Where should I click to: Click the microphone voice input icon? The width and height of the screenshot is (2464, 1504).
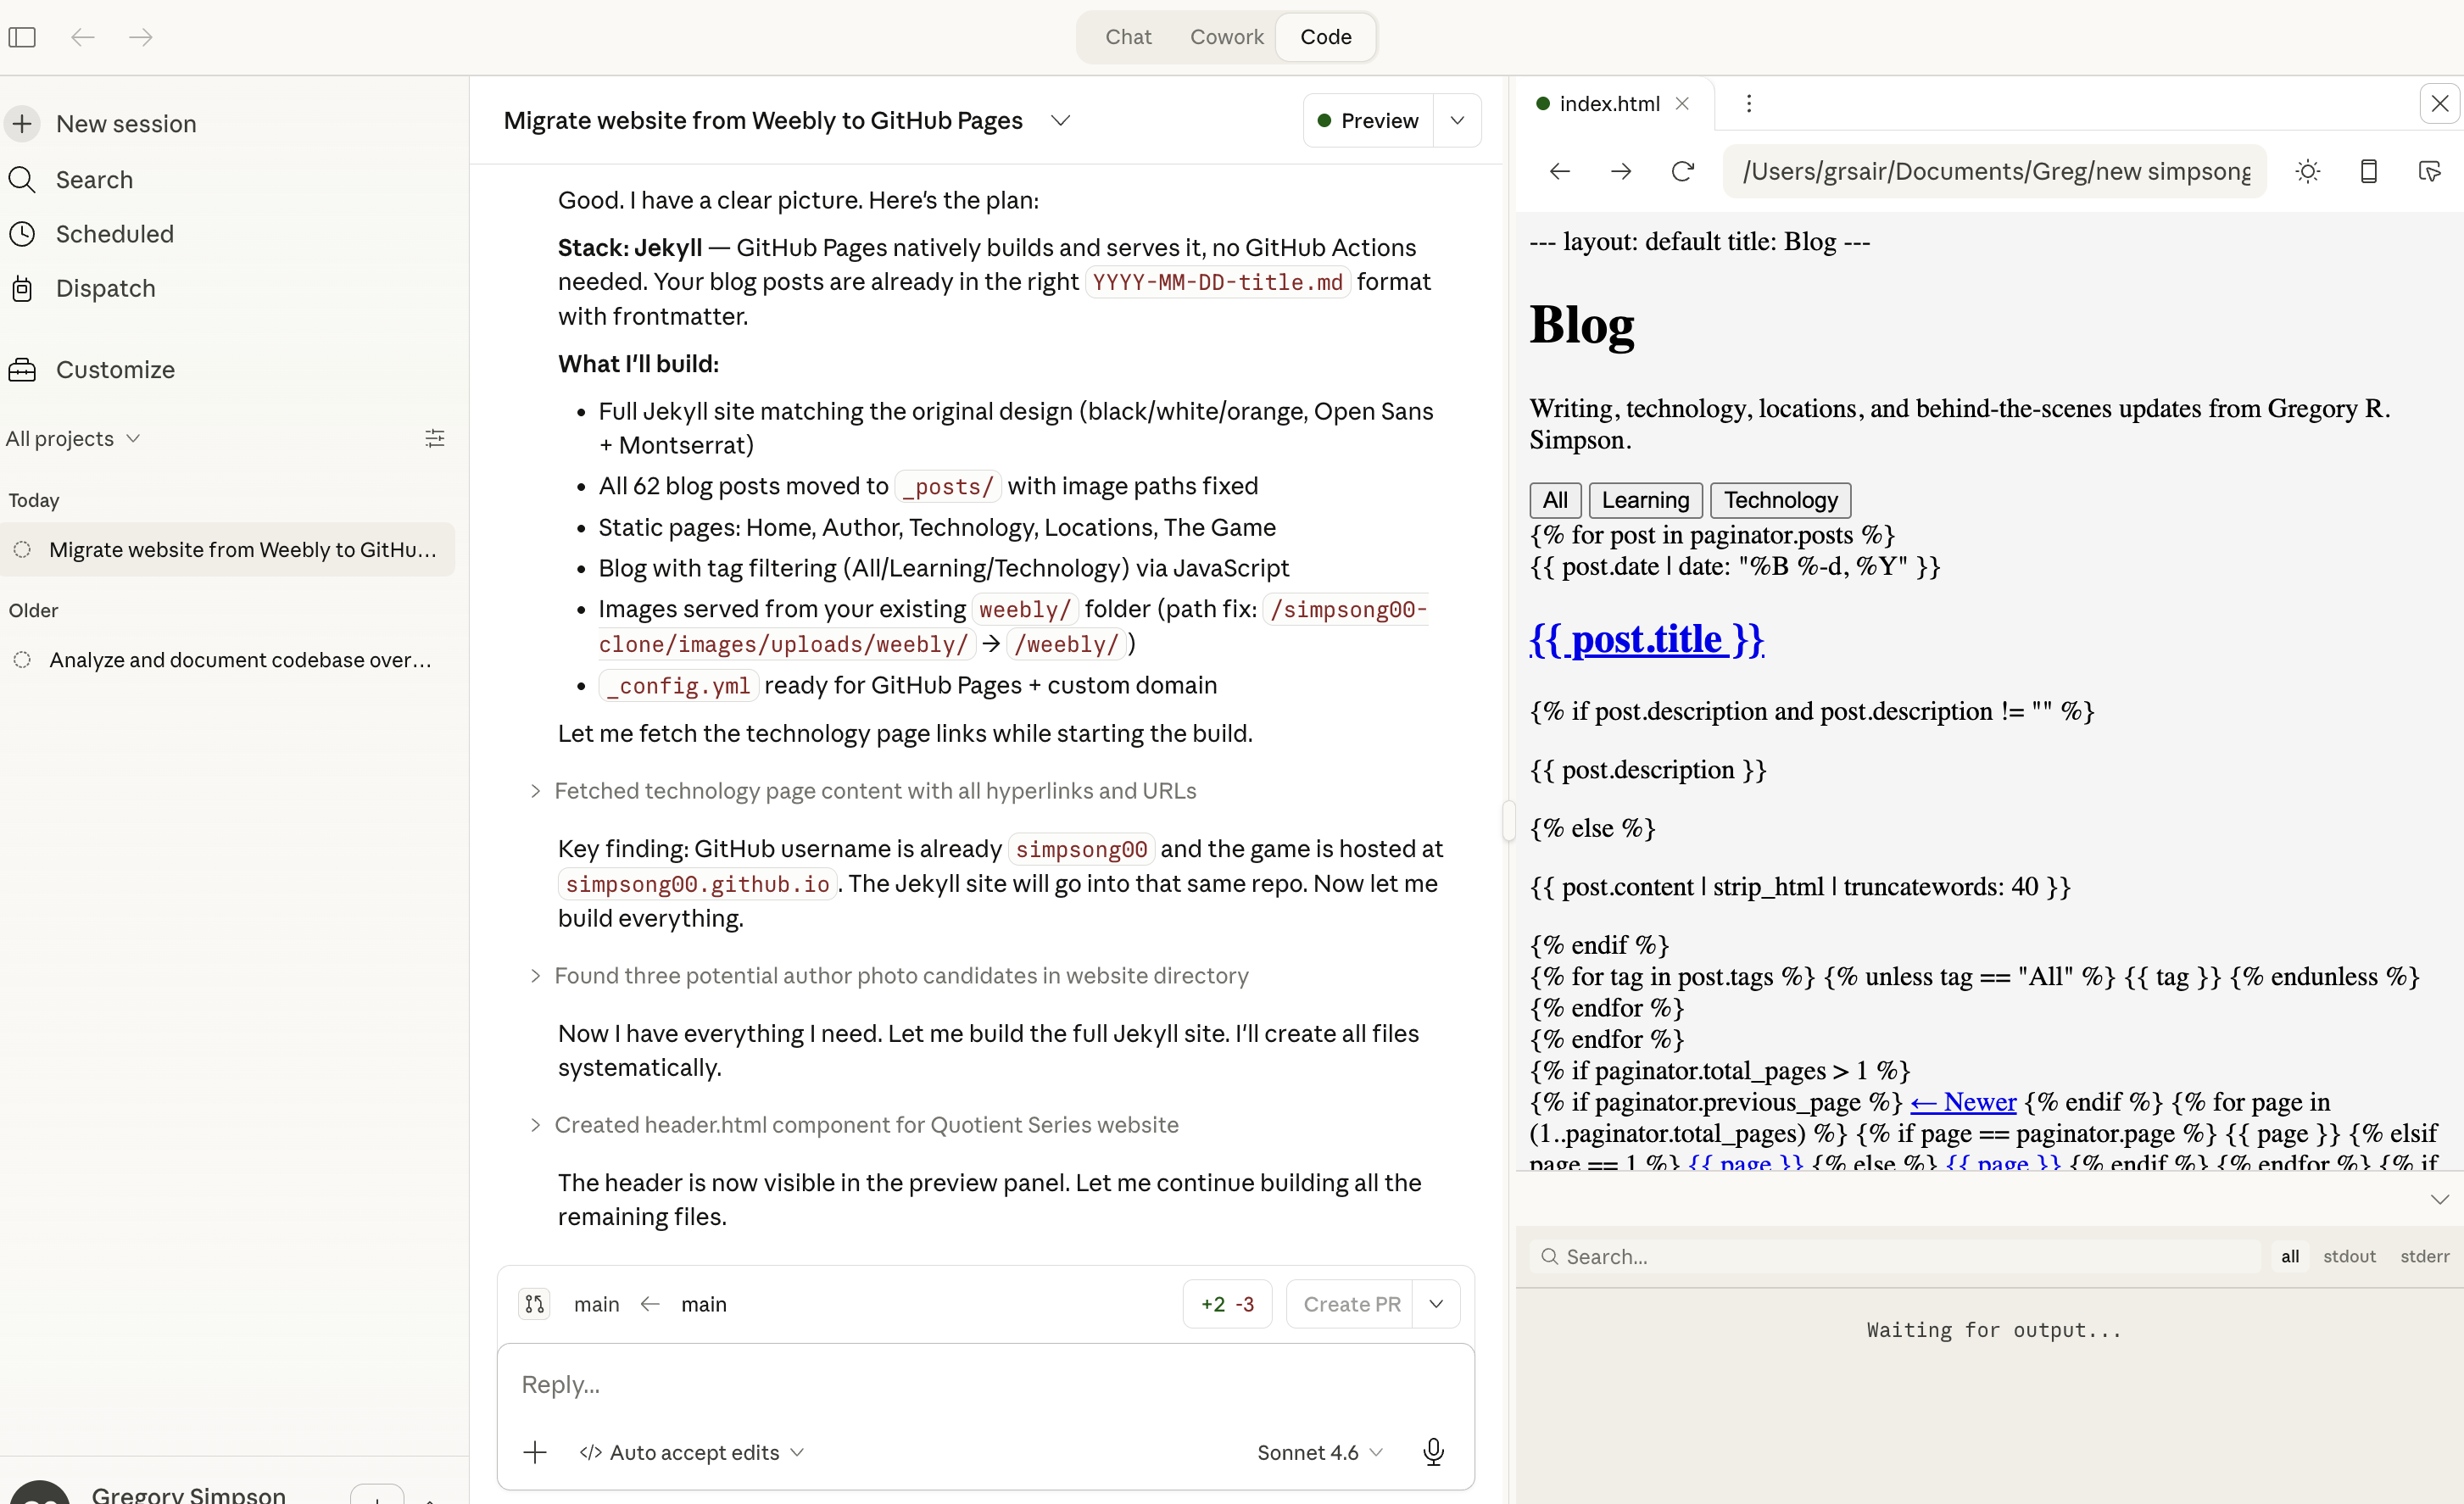click(1432, 1452)
